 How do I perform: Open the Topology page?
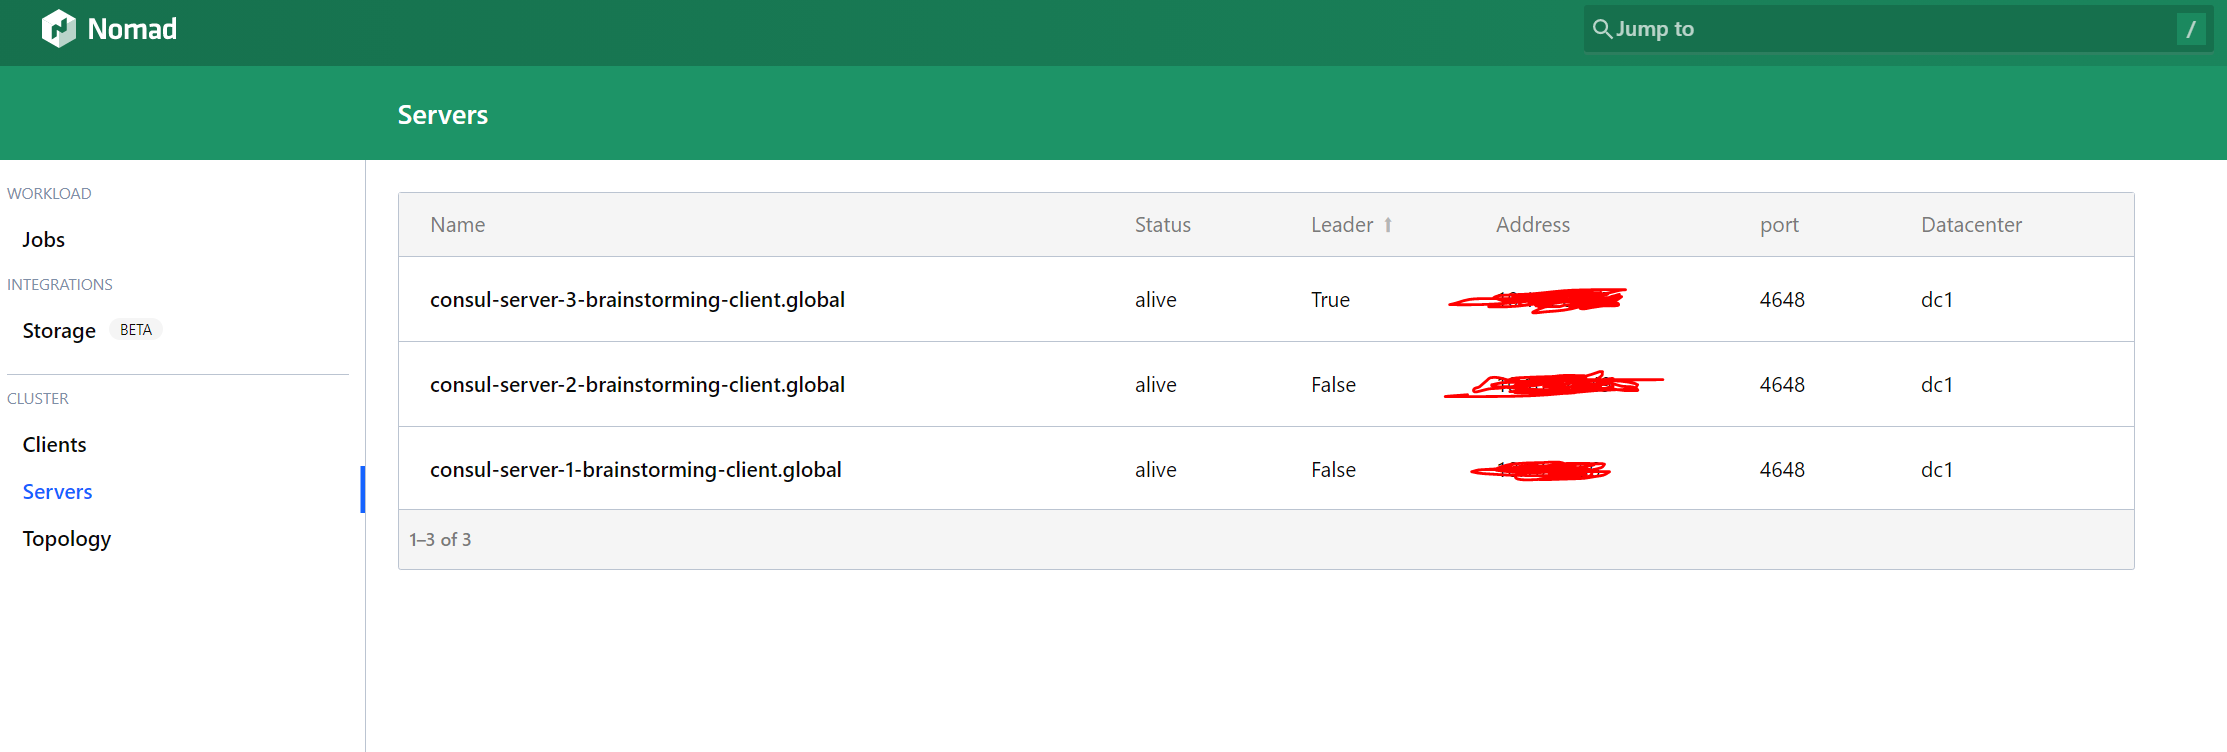point(67,538)
